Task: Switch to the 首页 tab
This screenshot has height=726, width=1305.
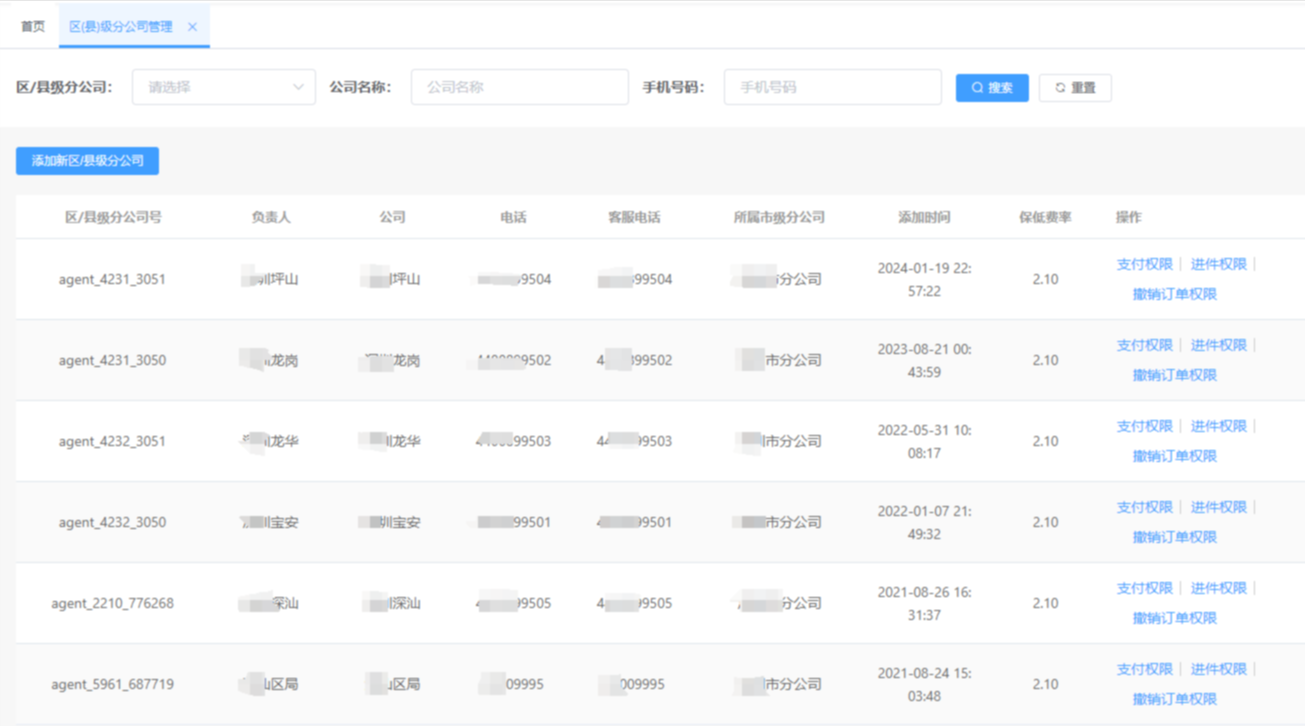Action: click(x=33, y=27)
